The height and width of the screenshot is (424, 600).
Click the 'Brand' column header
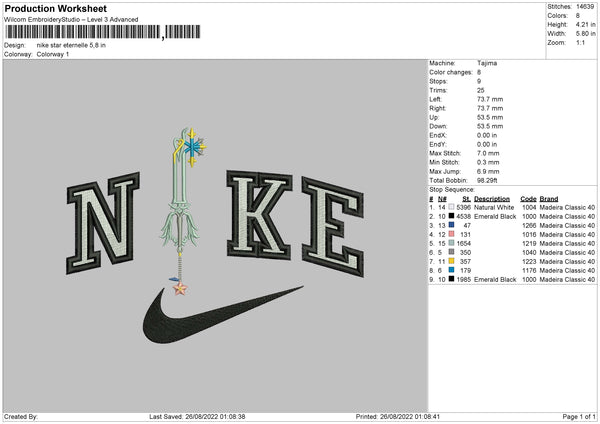click(x=549, y=199)
